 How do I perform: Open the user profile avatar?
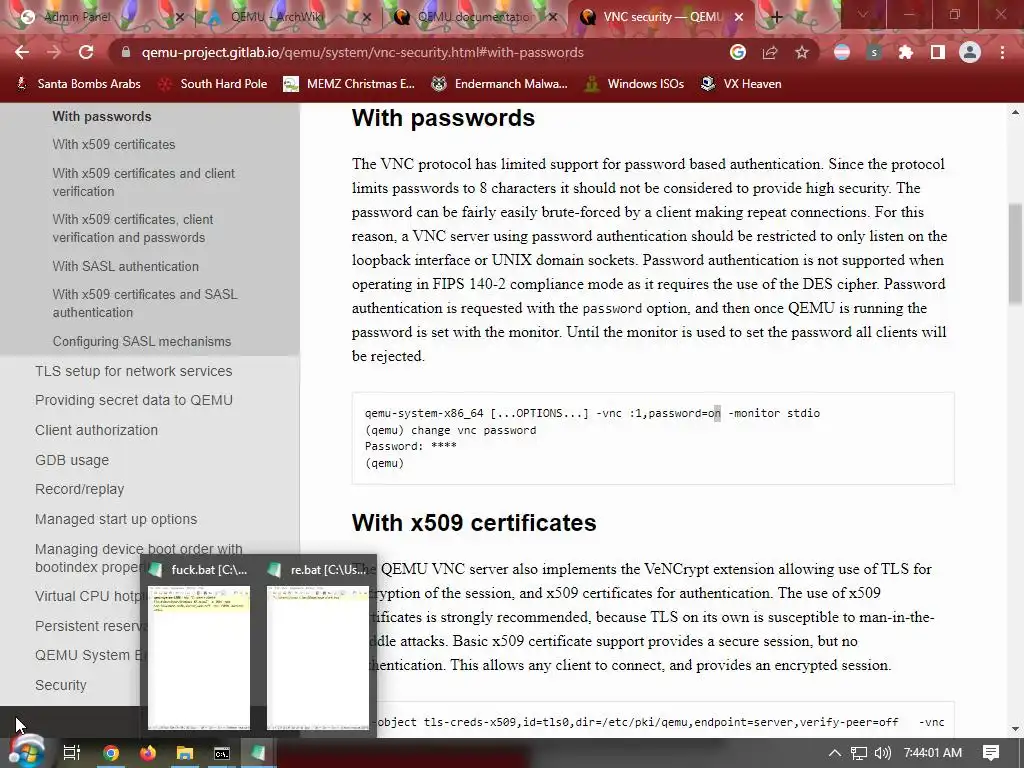click(x=970, y=52)
